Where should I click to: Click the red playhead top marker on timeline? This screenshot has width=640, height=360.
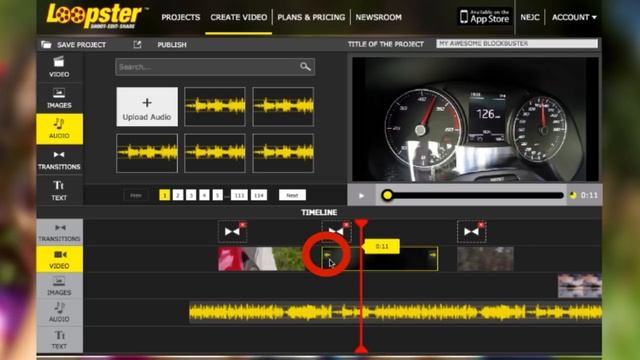[361, 223]
